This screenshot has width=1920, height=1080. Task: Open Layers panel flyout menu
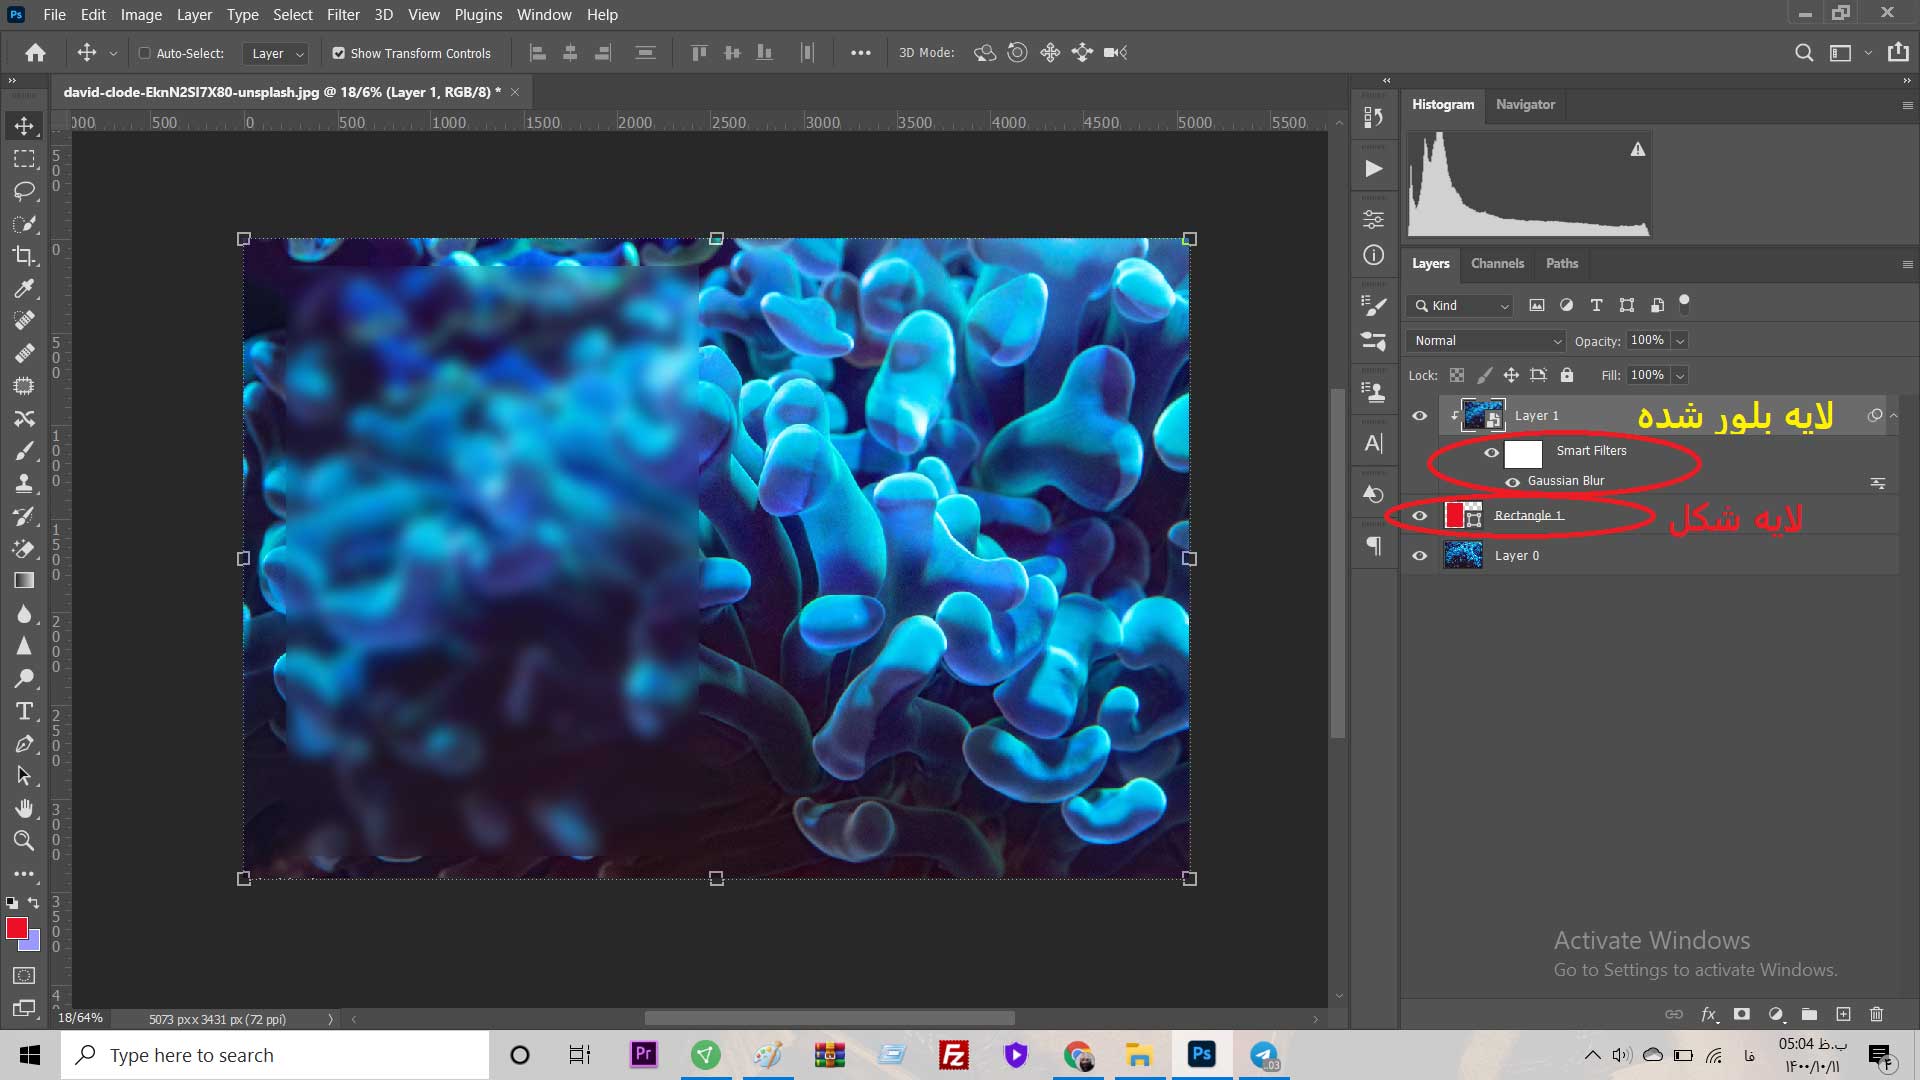click(1907, 264)
